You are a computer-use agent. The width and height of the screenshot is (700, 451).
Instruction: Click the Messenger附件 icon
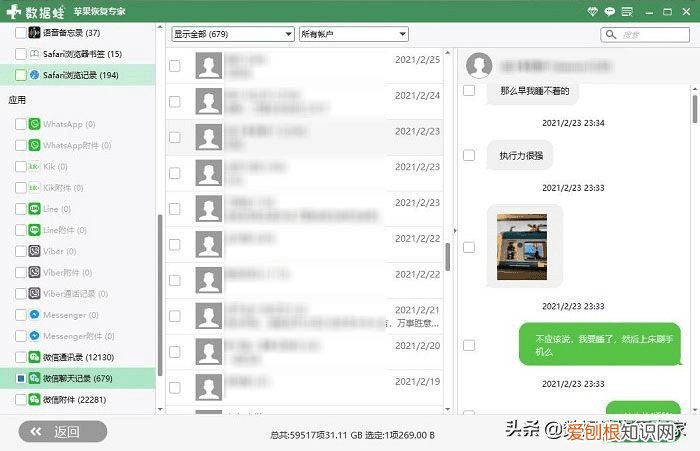click(x=34, y=336)
